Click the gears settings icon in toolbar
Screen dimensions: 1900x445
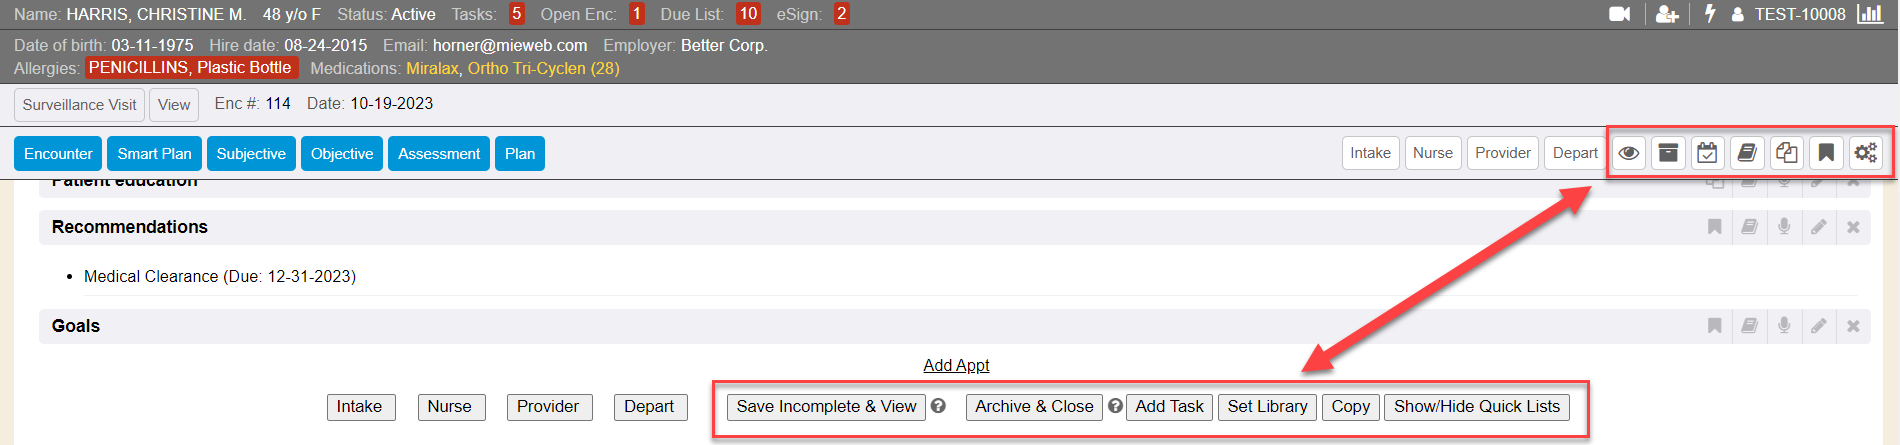point(1865,153)
